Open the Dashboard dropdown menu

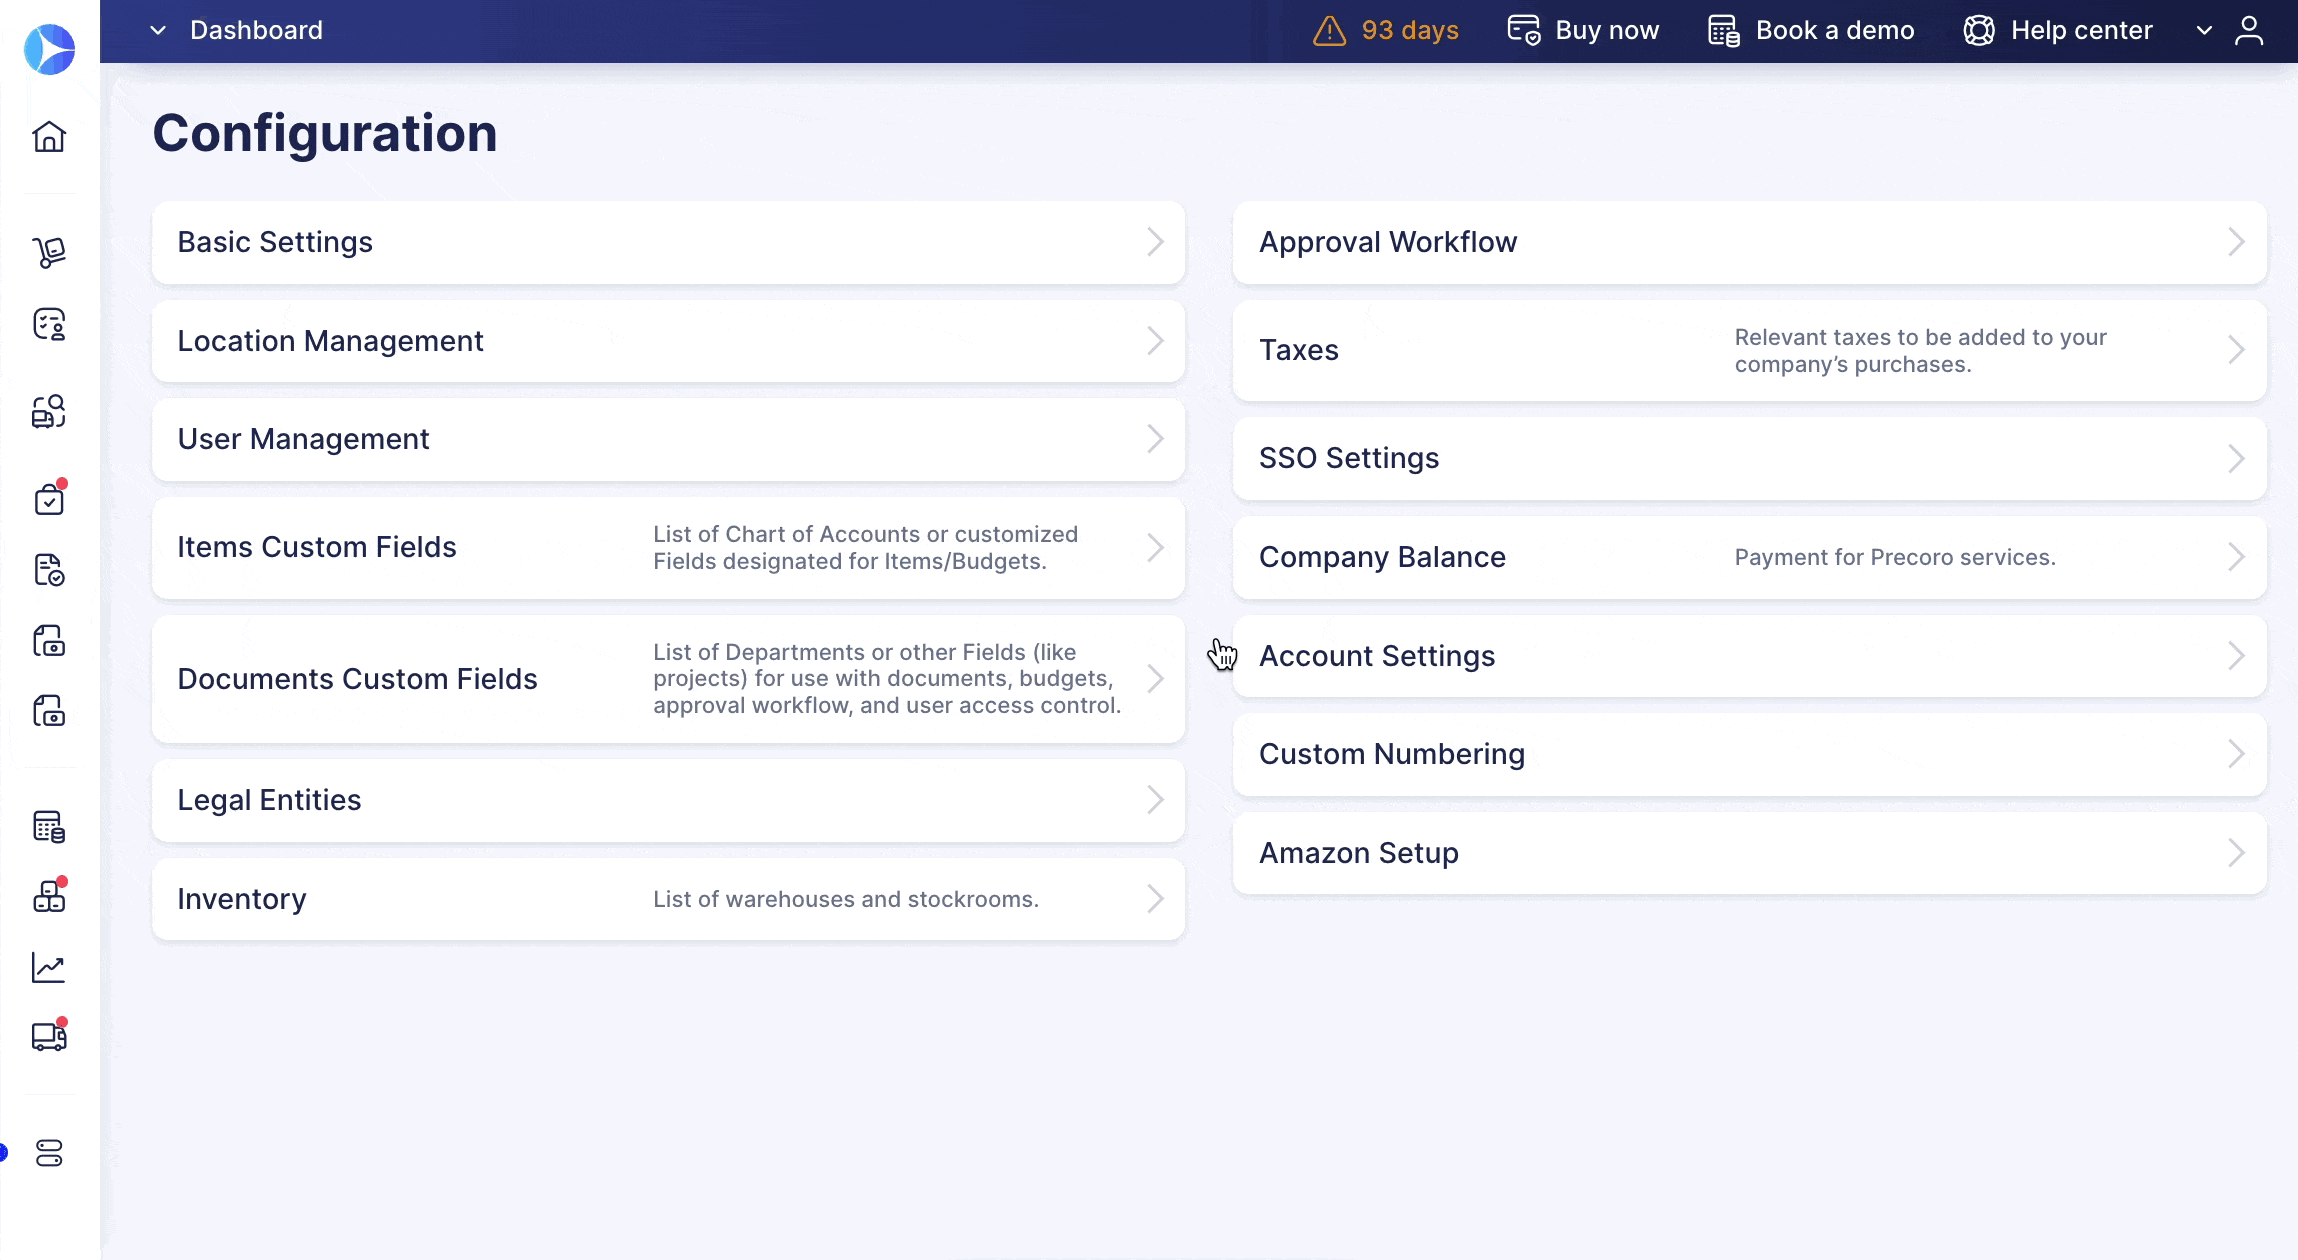click(157, 29)
